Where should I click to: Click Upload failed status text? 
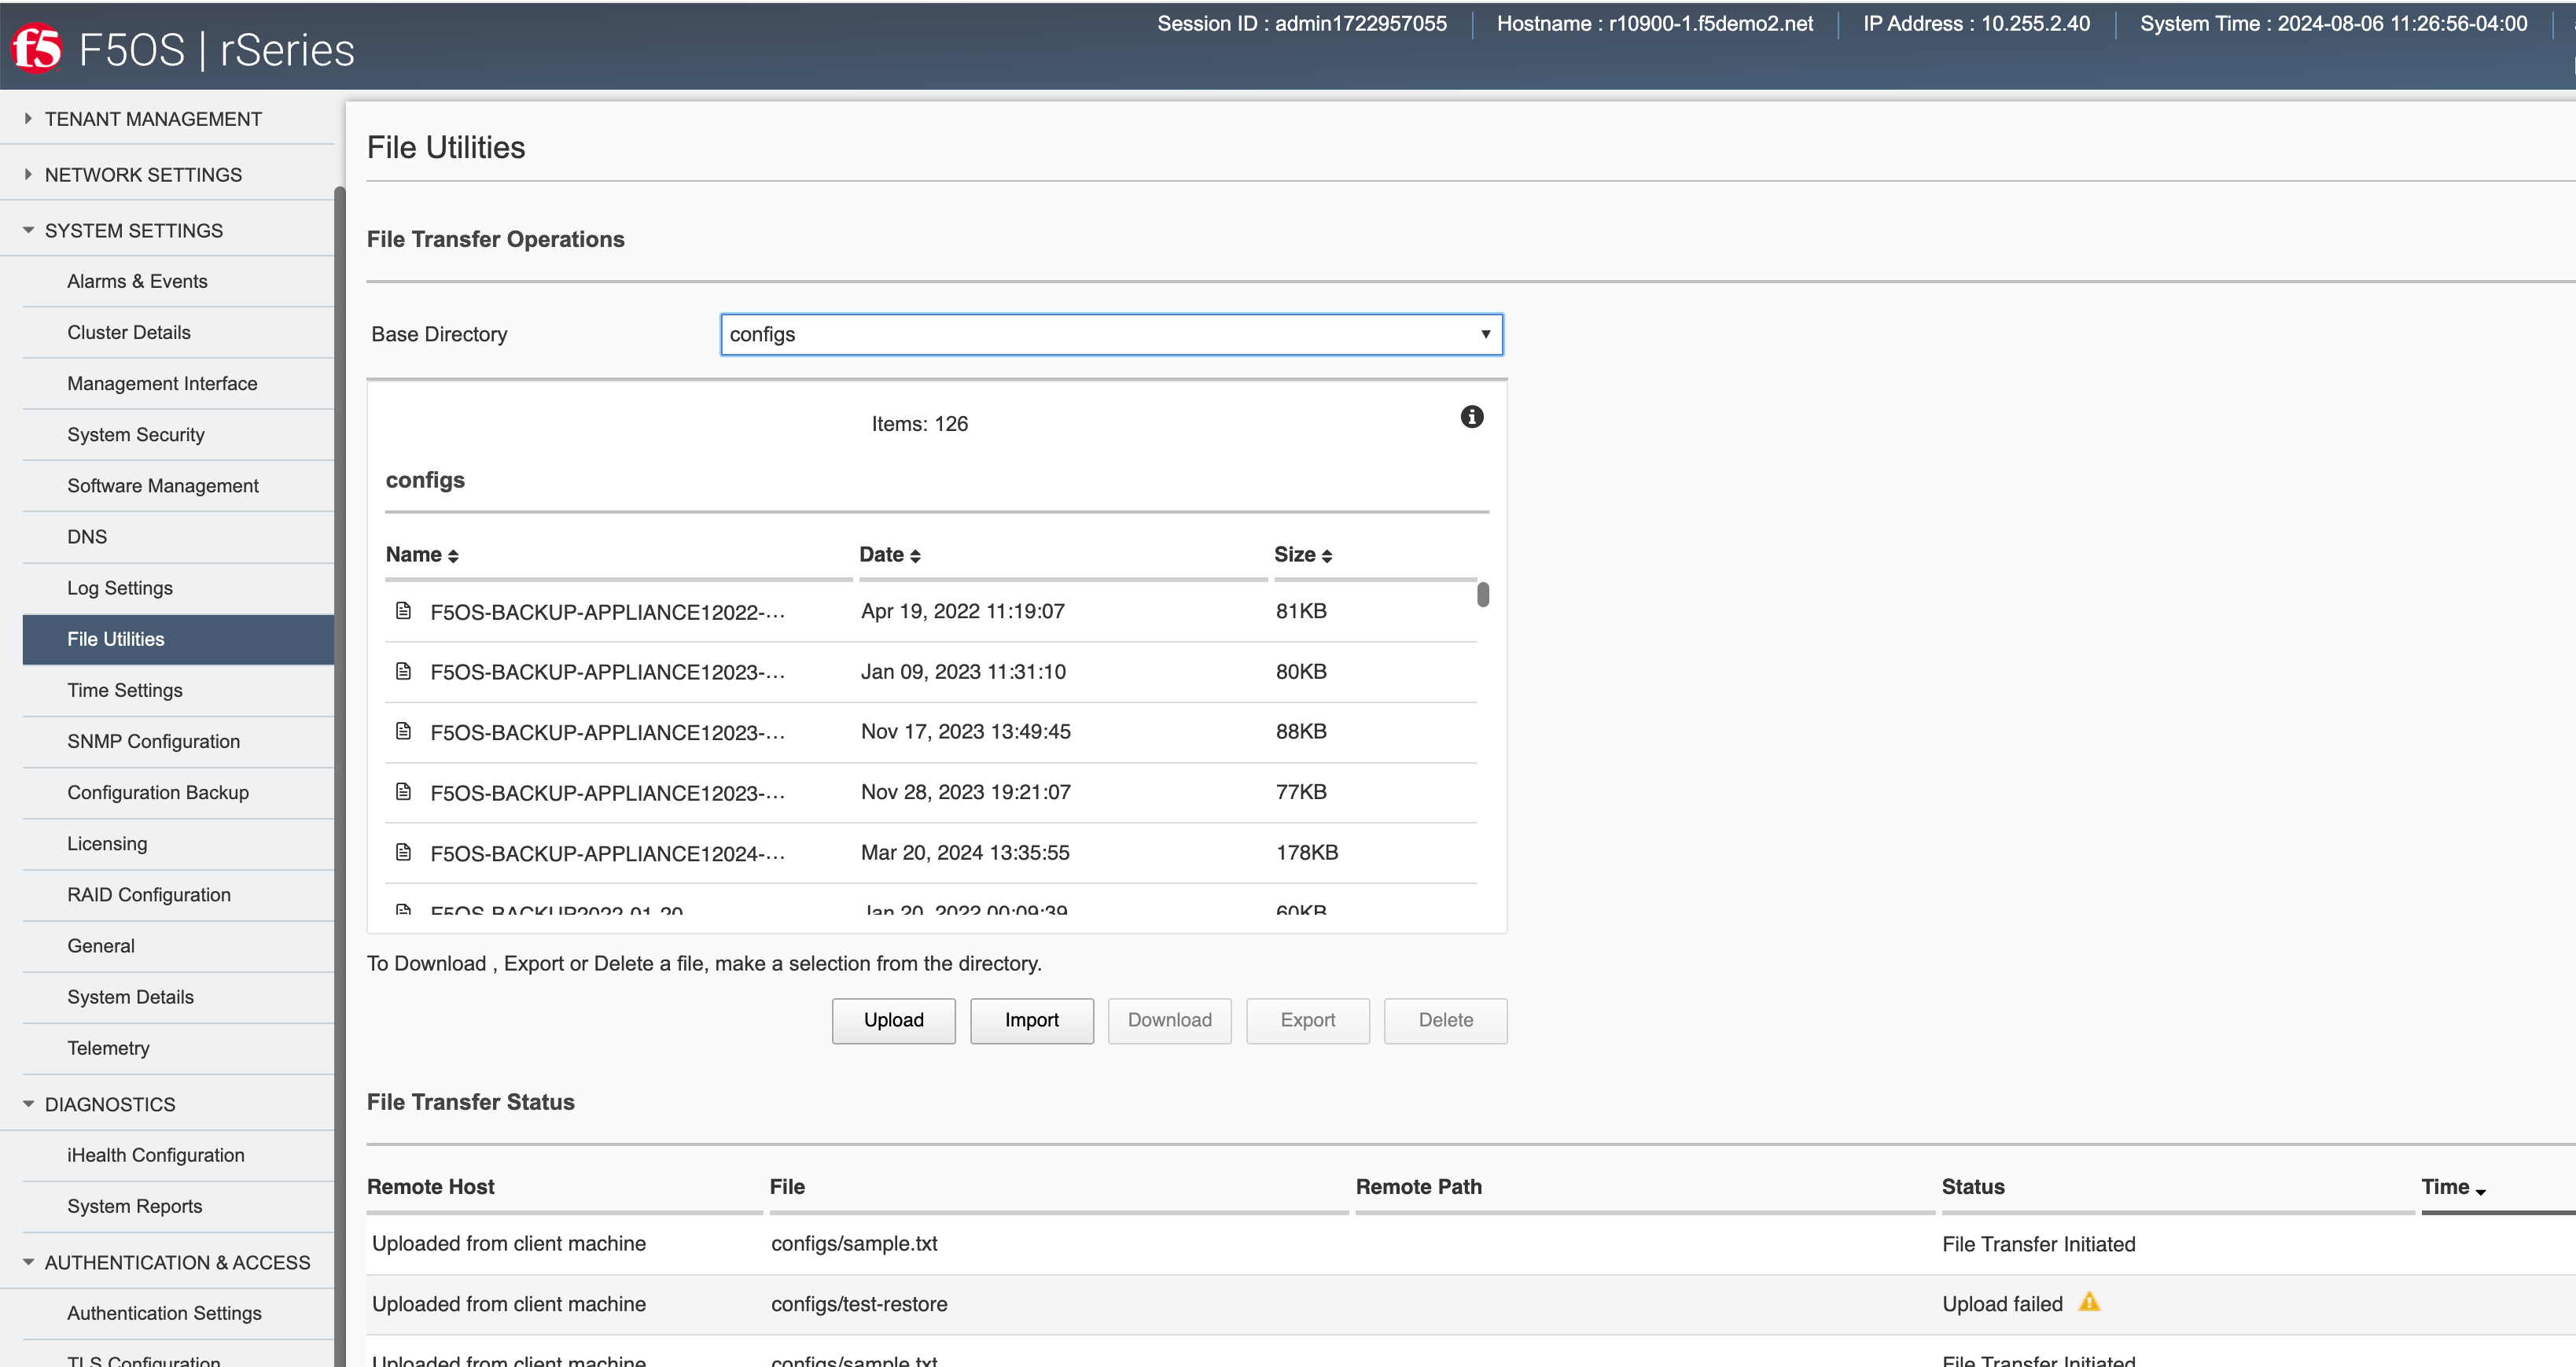pos(2002,1304)
